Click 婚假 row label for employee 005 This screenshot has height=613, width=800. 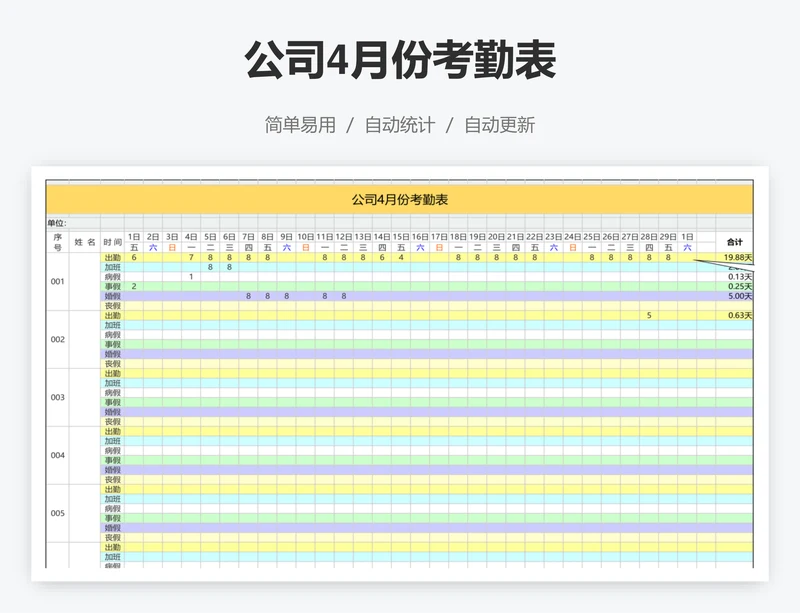tap(113, 528)
